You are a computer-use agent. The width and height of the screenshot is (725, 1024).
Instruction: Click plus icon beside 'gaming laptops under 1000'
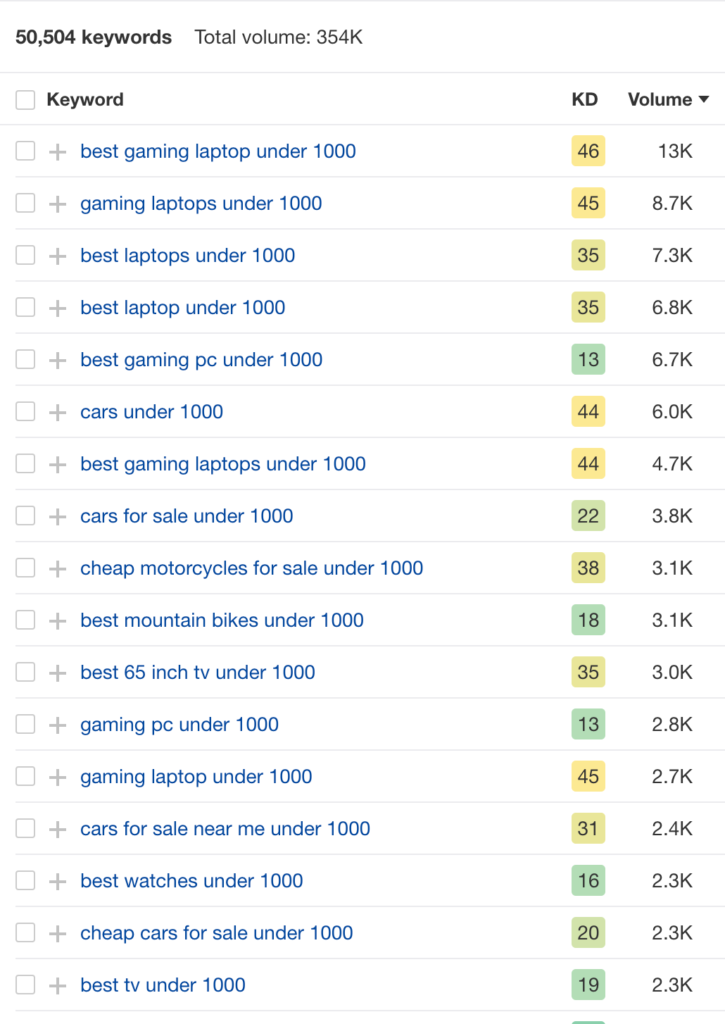pyautogui.click(x=57, y=204)
